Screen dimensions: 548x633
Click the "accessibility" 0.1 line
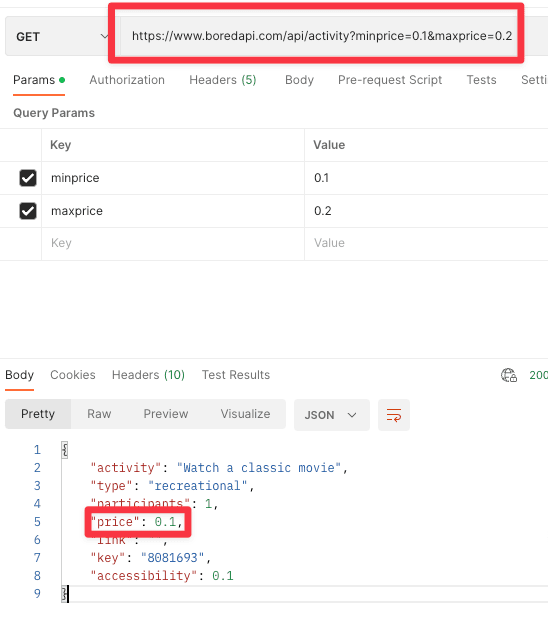(162, 576)
